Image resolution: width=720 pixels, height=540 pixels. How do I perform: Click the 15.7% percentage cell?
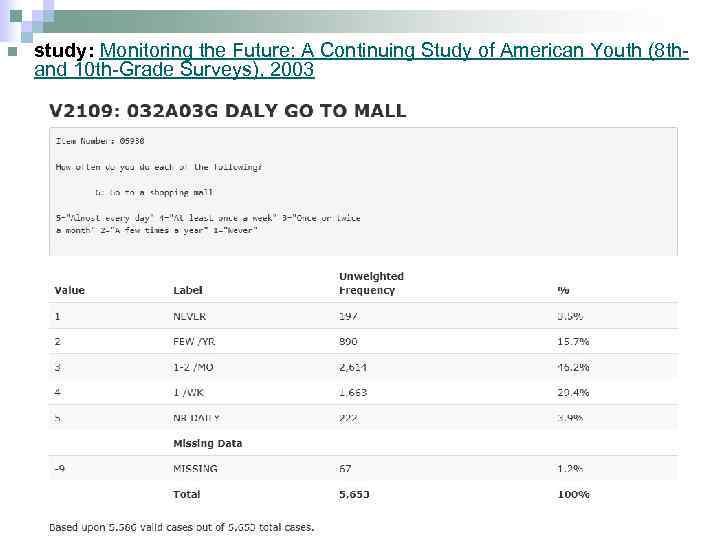pos(573,341)
